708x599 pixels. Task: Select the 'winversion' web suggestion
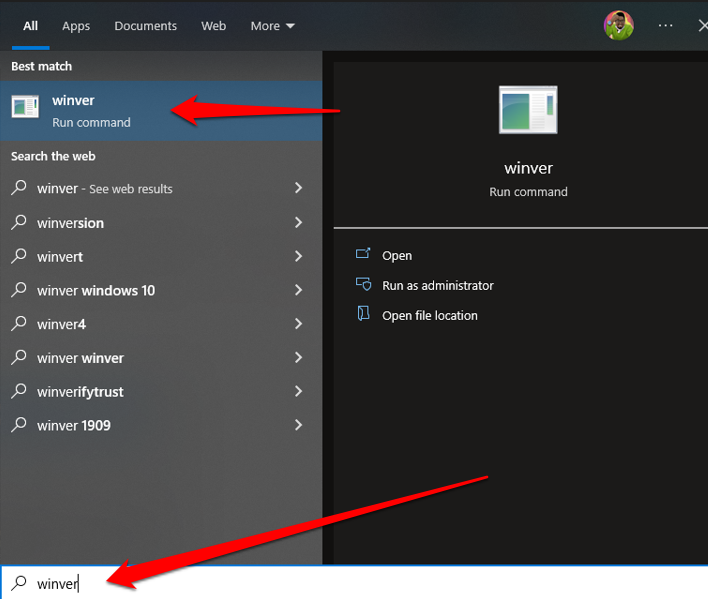click(x=161, y=223)
